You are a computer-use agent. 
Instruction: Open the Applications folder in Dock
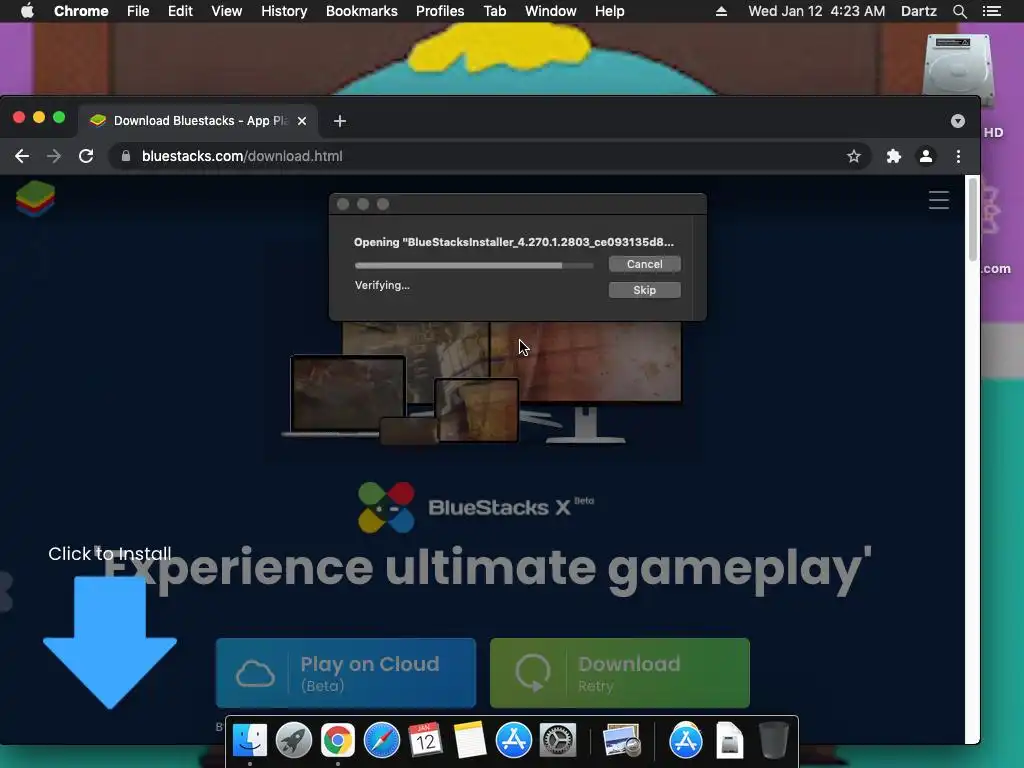click(x=686, y=741)
